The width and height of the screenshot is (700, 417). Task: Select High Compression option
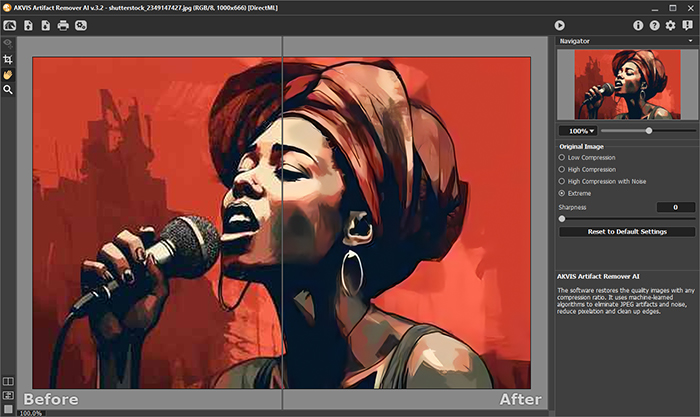(x=562, y=170)
